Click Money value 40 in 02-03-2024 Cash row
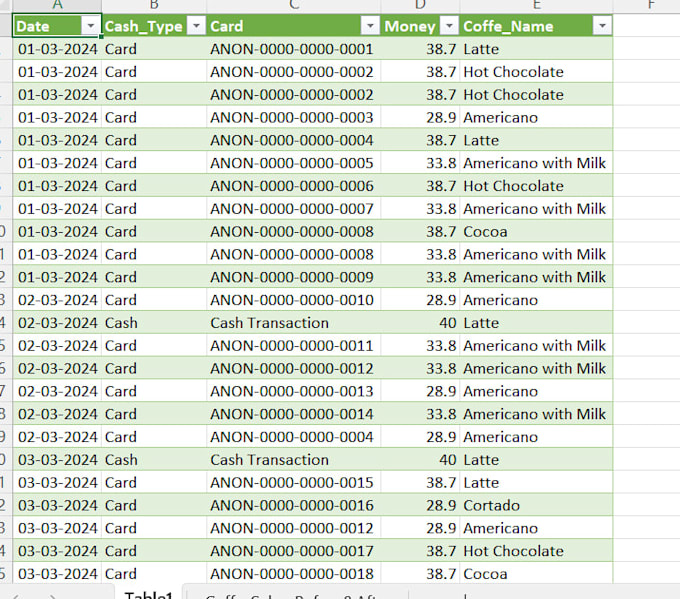This screenshot has width=680, height=599. pos(420,323)
